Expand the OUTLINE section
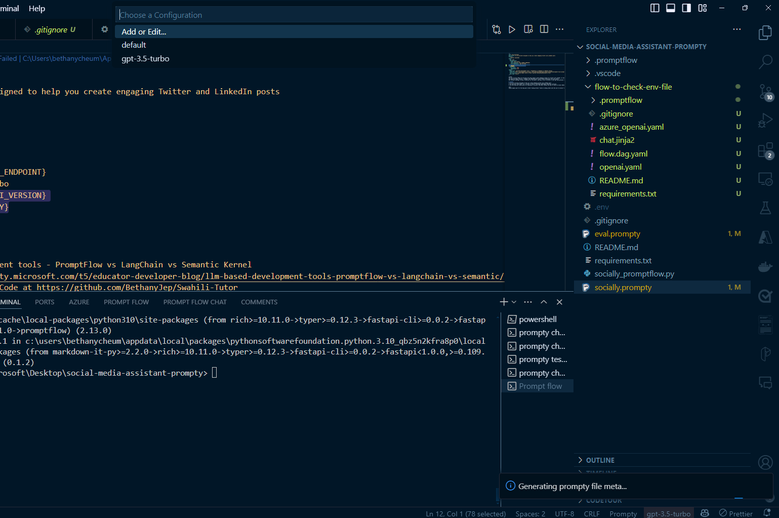 tap(600, 460)
